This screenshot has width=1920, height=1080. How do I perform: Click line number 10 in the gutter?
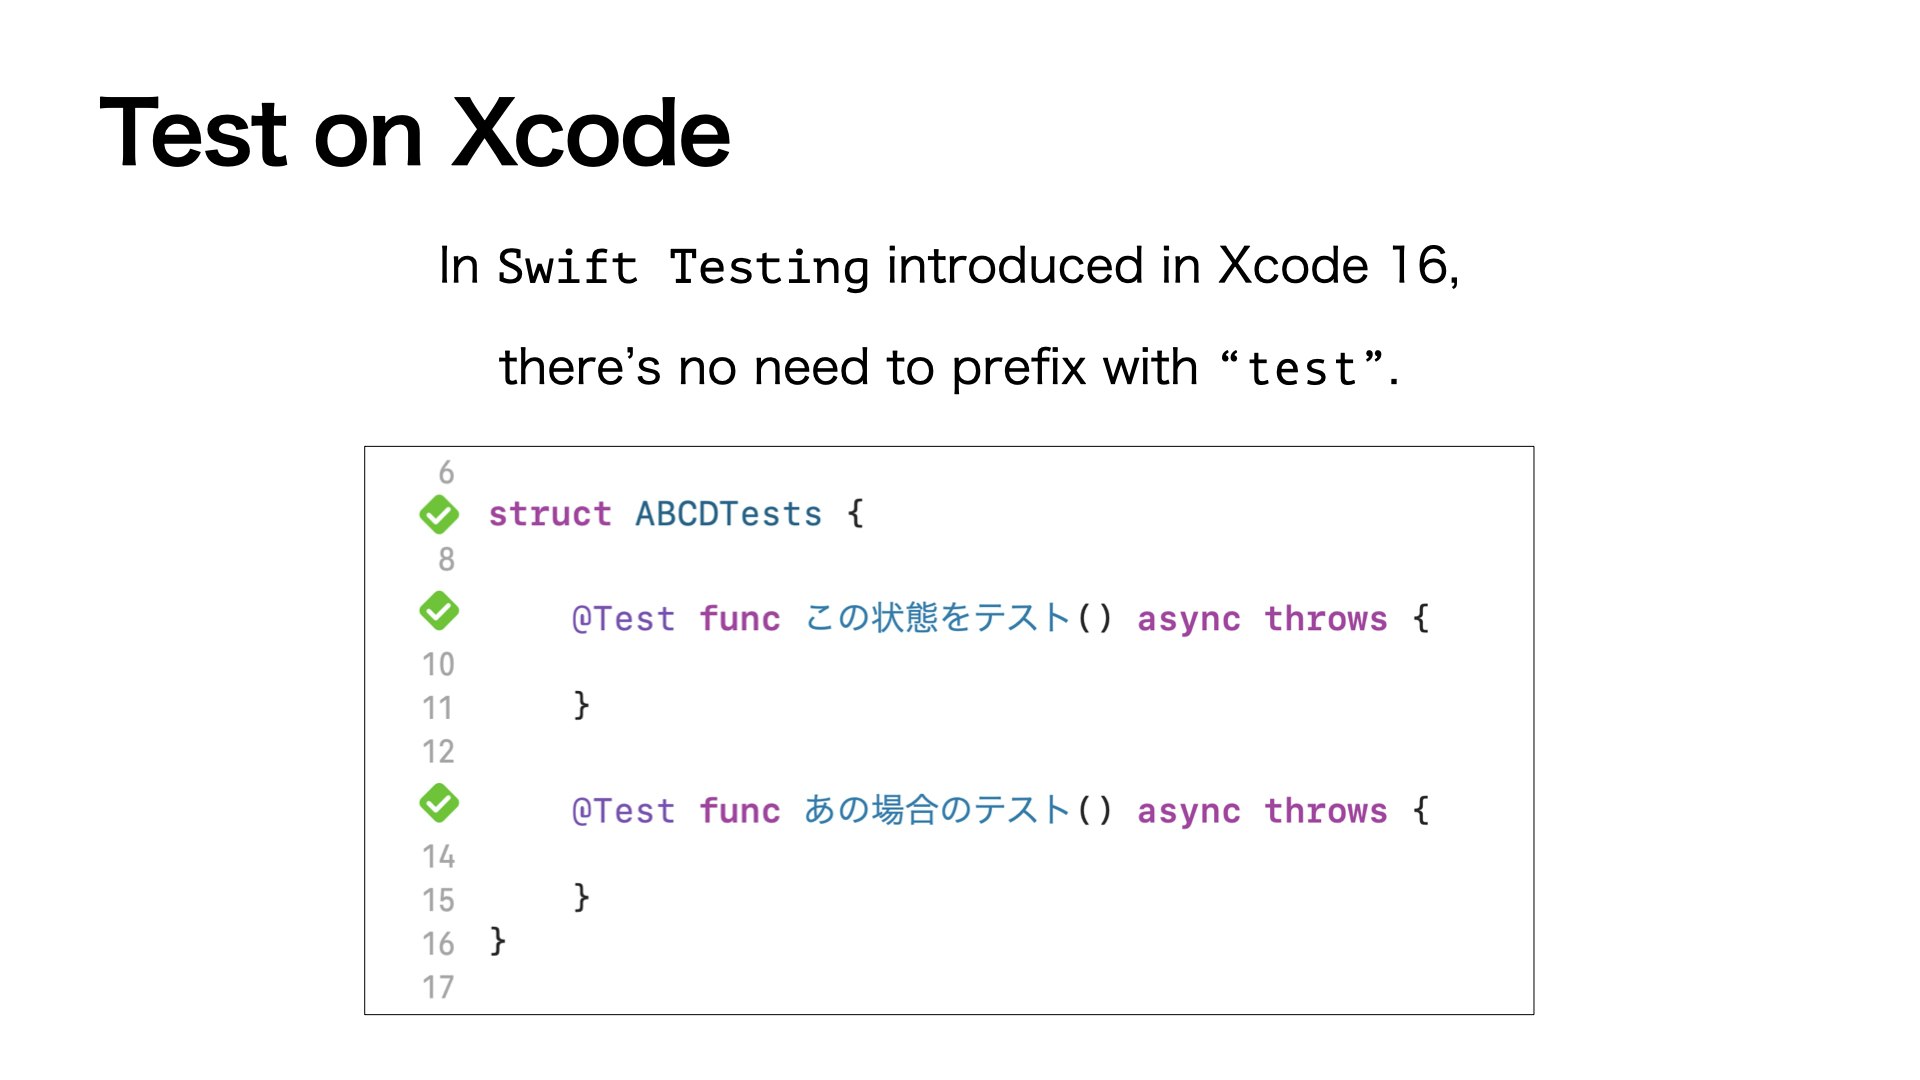[x=440, y=663]
